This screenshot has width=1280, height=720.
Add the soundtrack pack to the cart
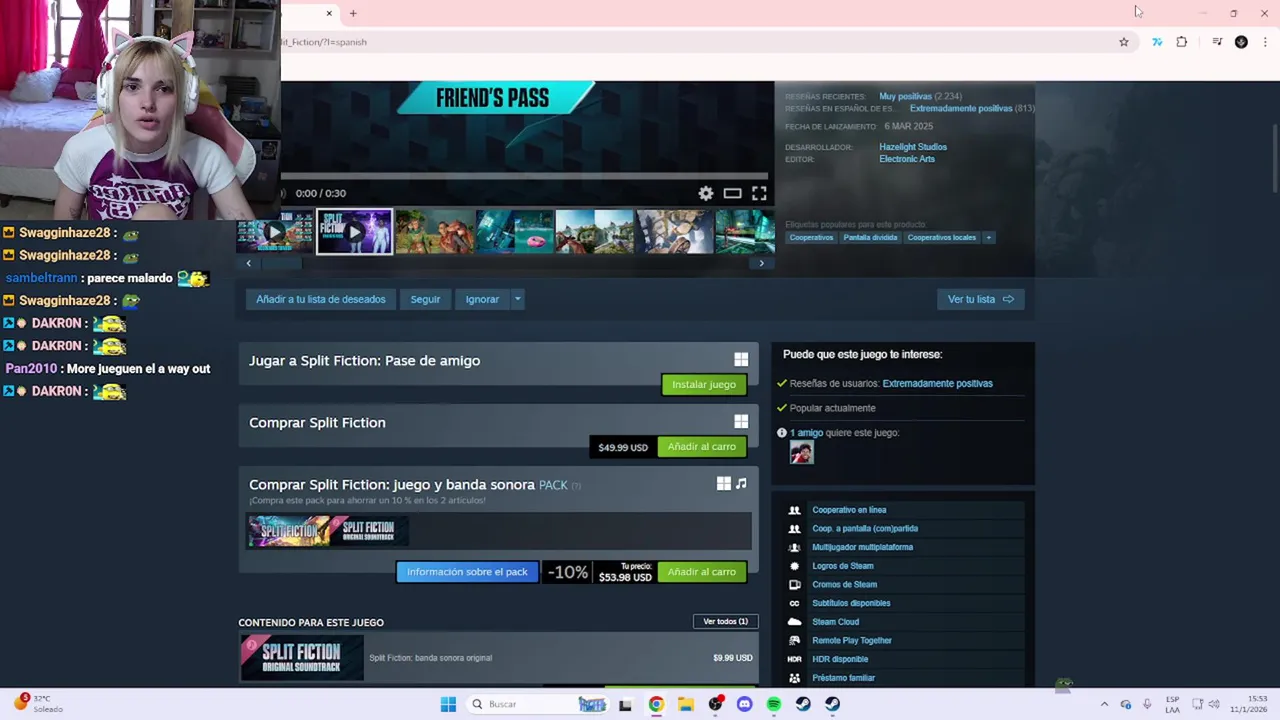[x=702, y=572]
